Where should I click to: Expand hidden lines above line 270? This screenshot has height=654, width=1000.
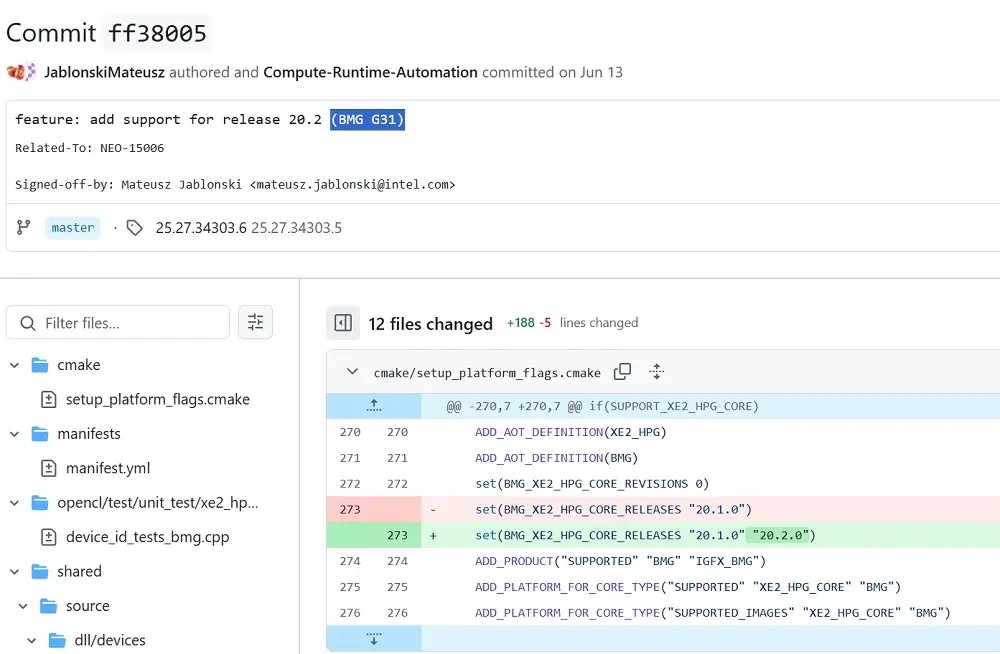click(373, 406)
